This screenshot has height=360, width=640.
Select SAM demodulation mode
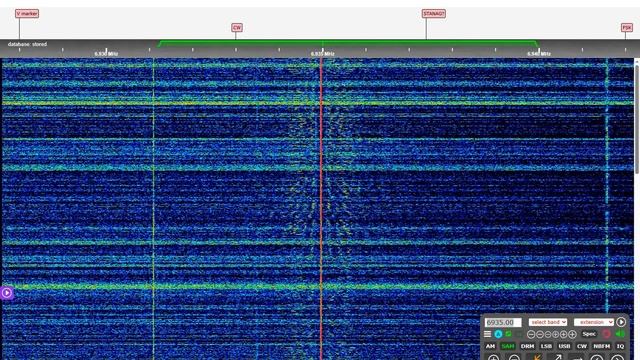(508, 346)
